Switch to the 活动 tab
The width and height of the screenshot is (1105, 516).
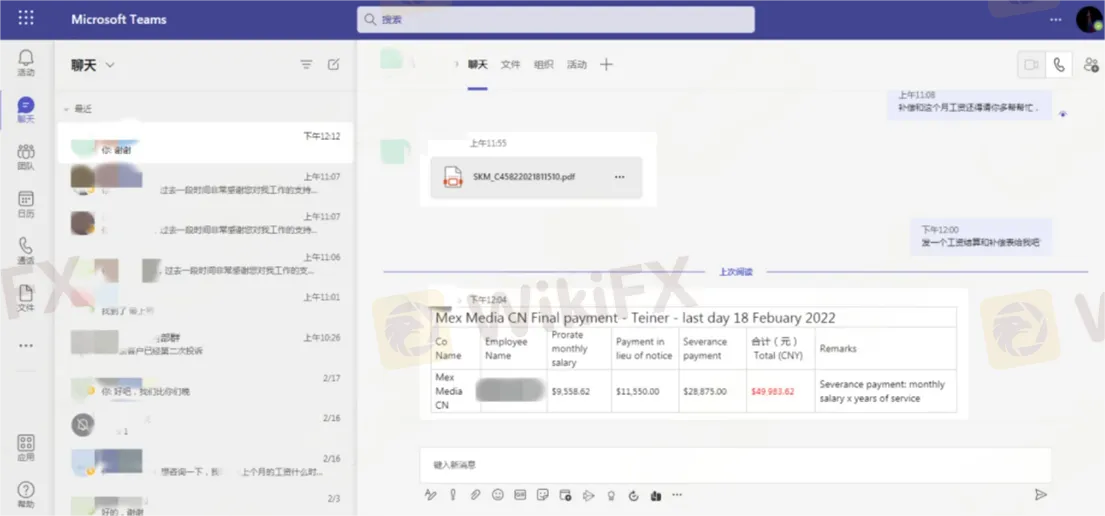[x=576, y=64]
